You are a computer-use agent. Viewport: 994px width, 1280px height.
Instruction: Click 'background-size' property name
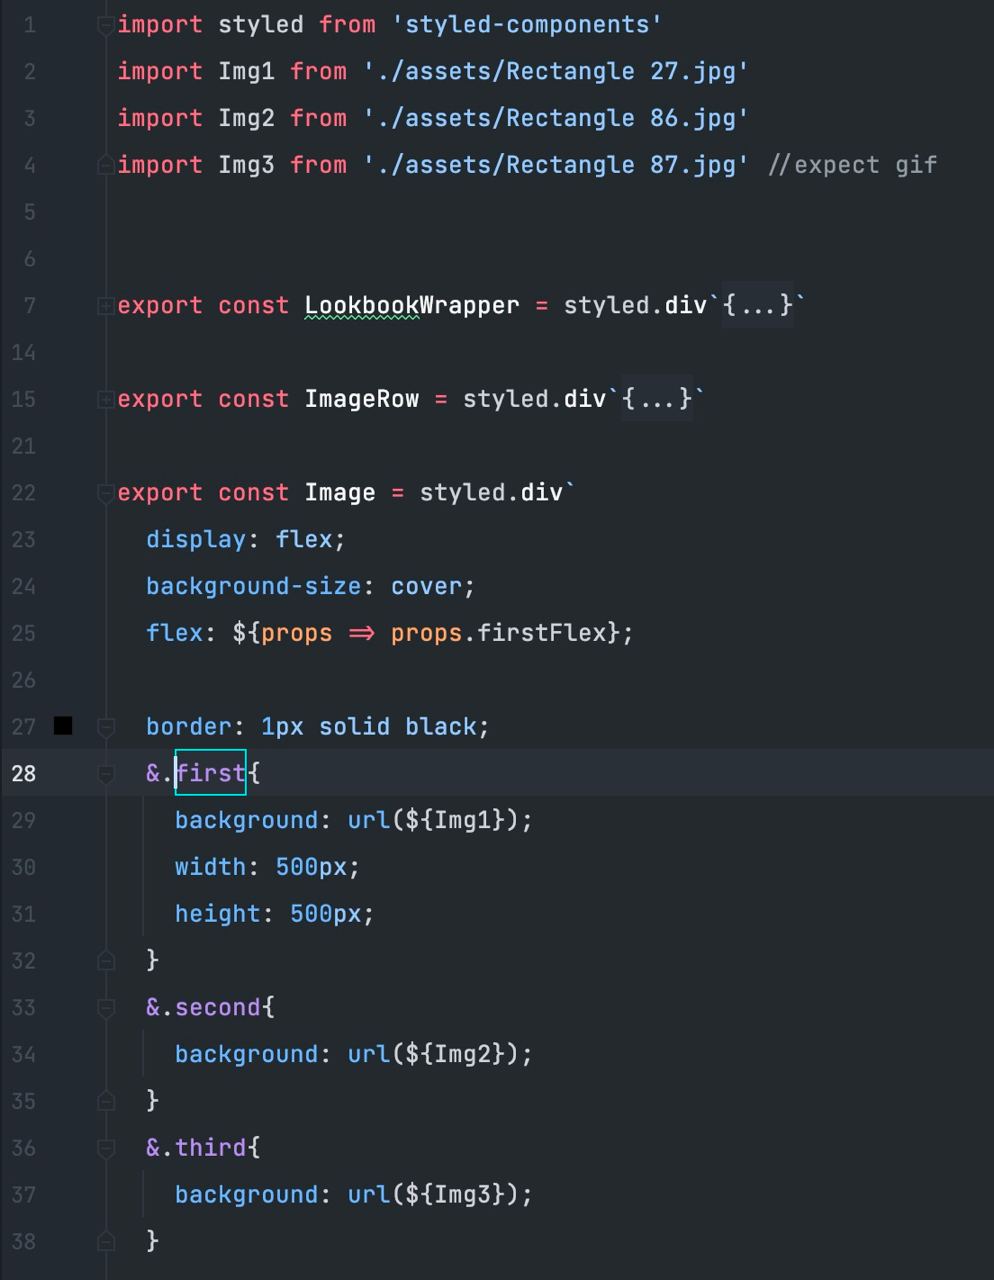pyautogui.click(x=253, y=586)
